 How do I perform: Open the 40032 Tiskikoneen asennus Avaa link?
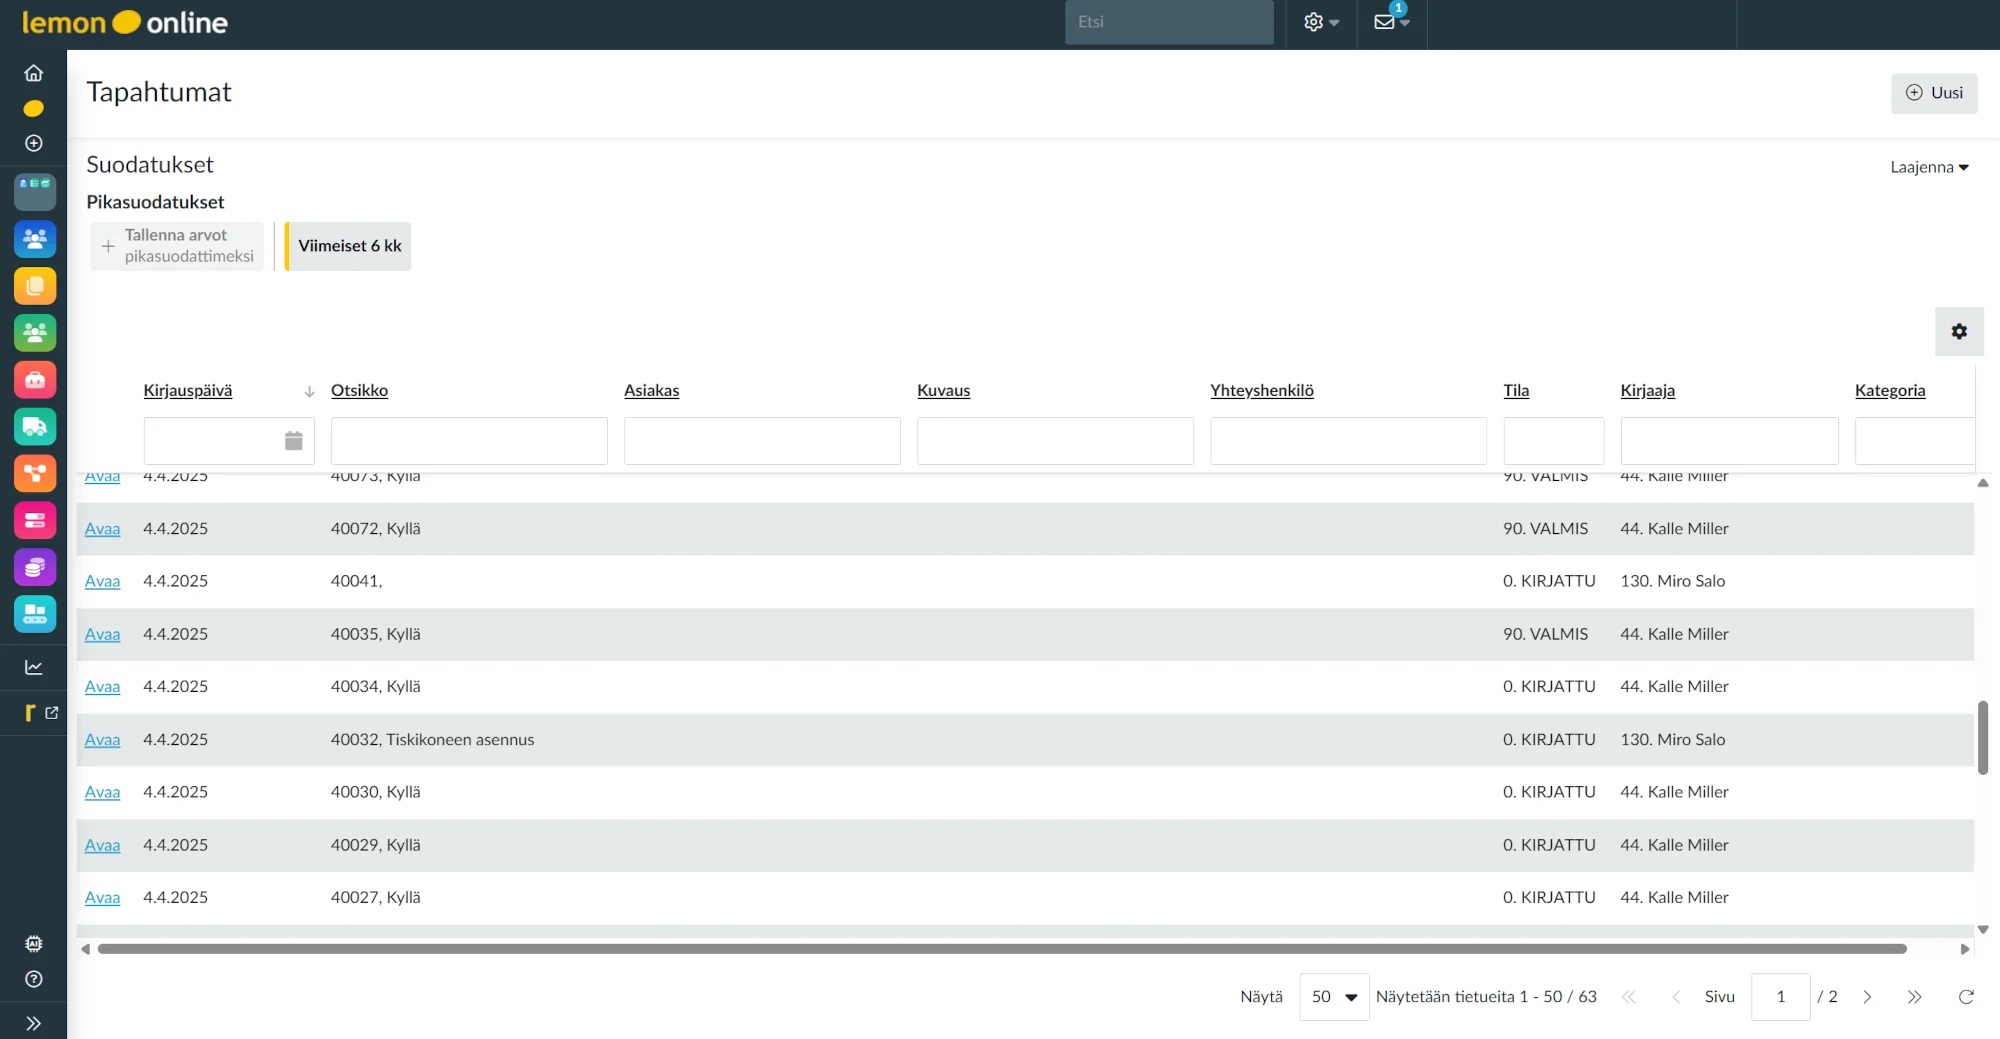102,740
